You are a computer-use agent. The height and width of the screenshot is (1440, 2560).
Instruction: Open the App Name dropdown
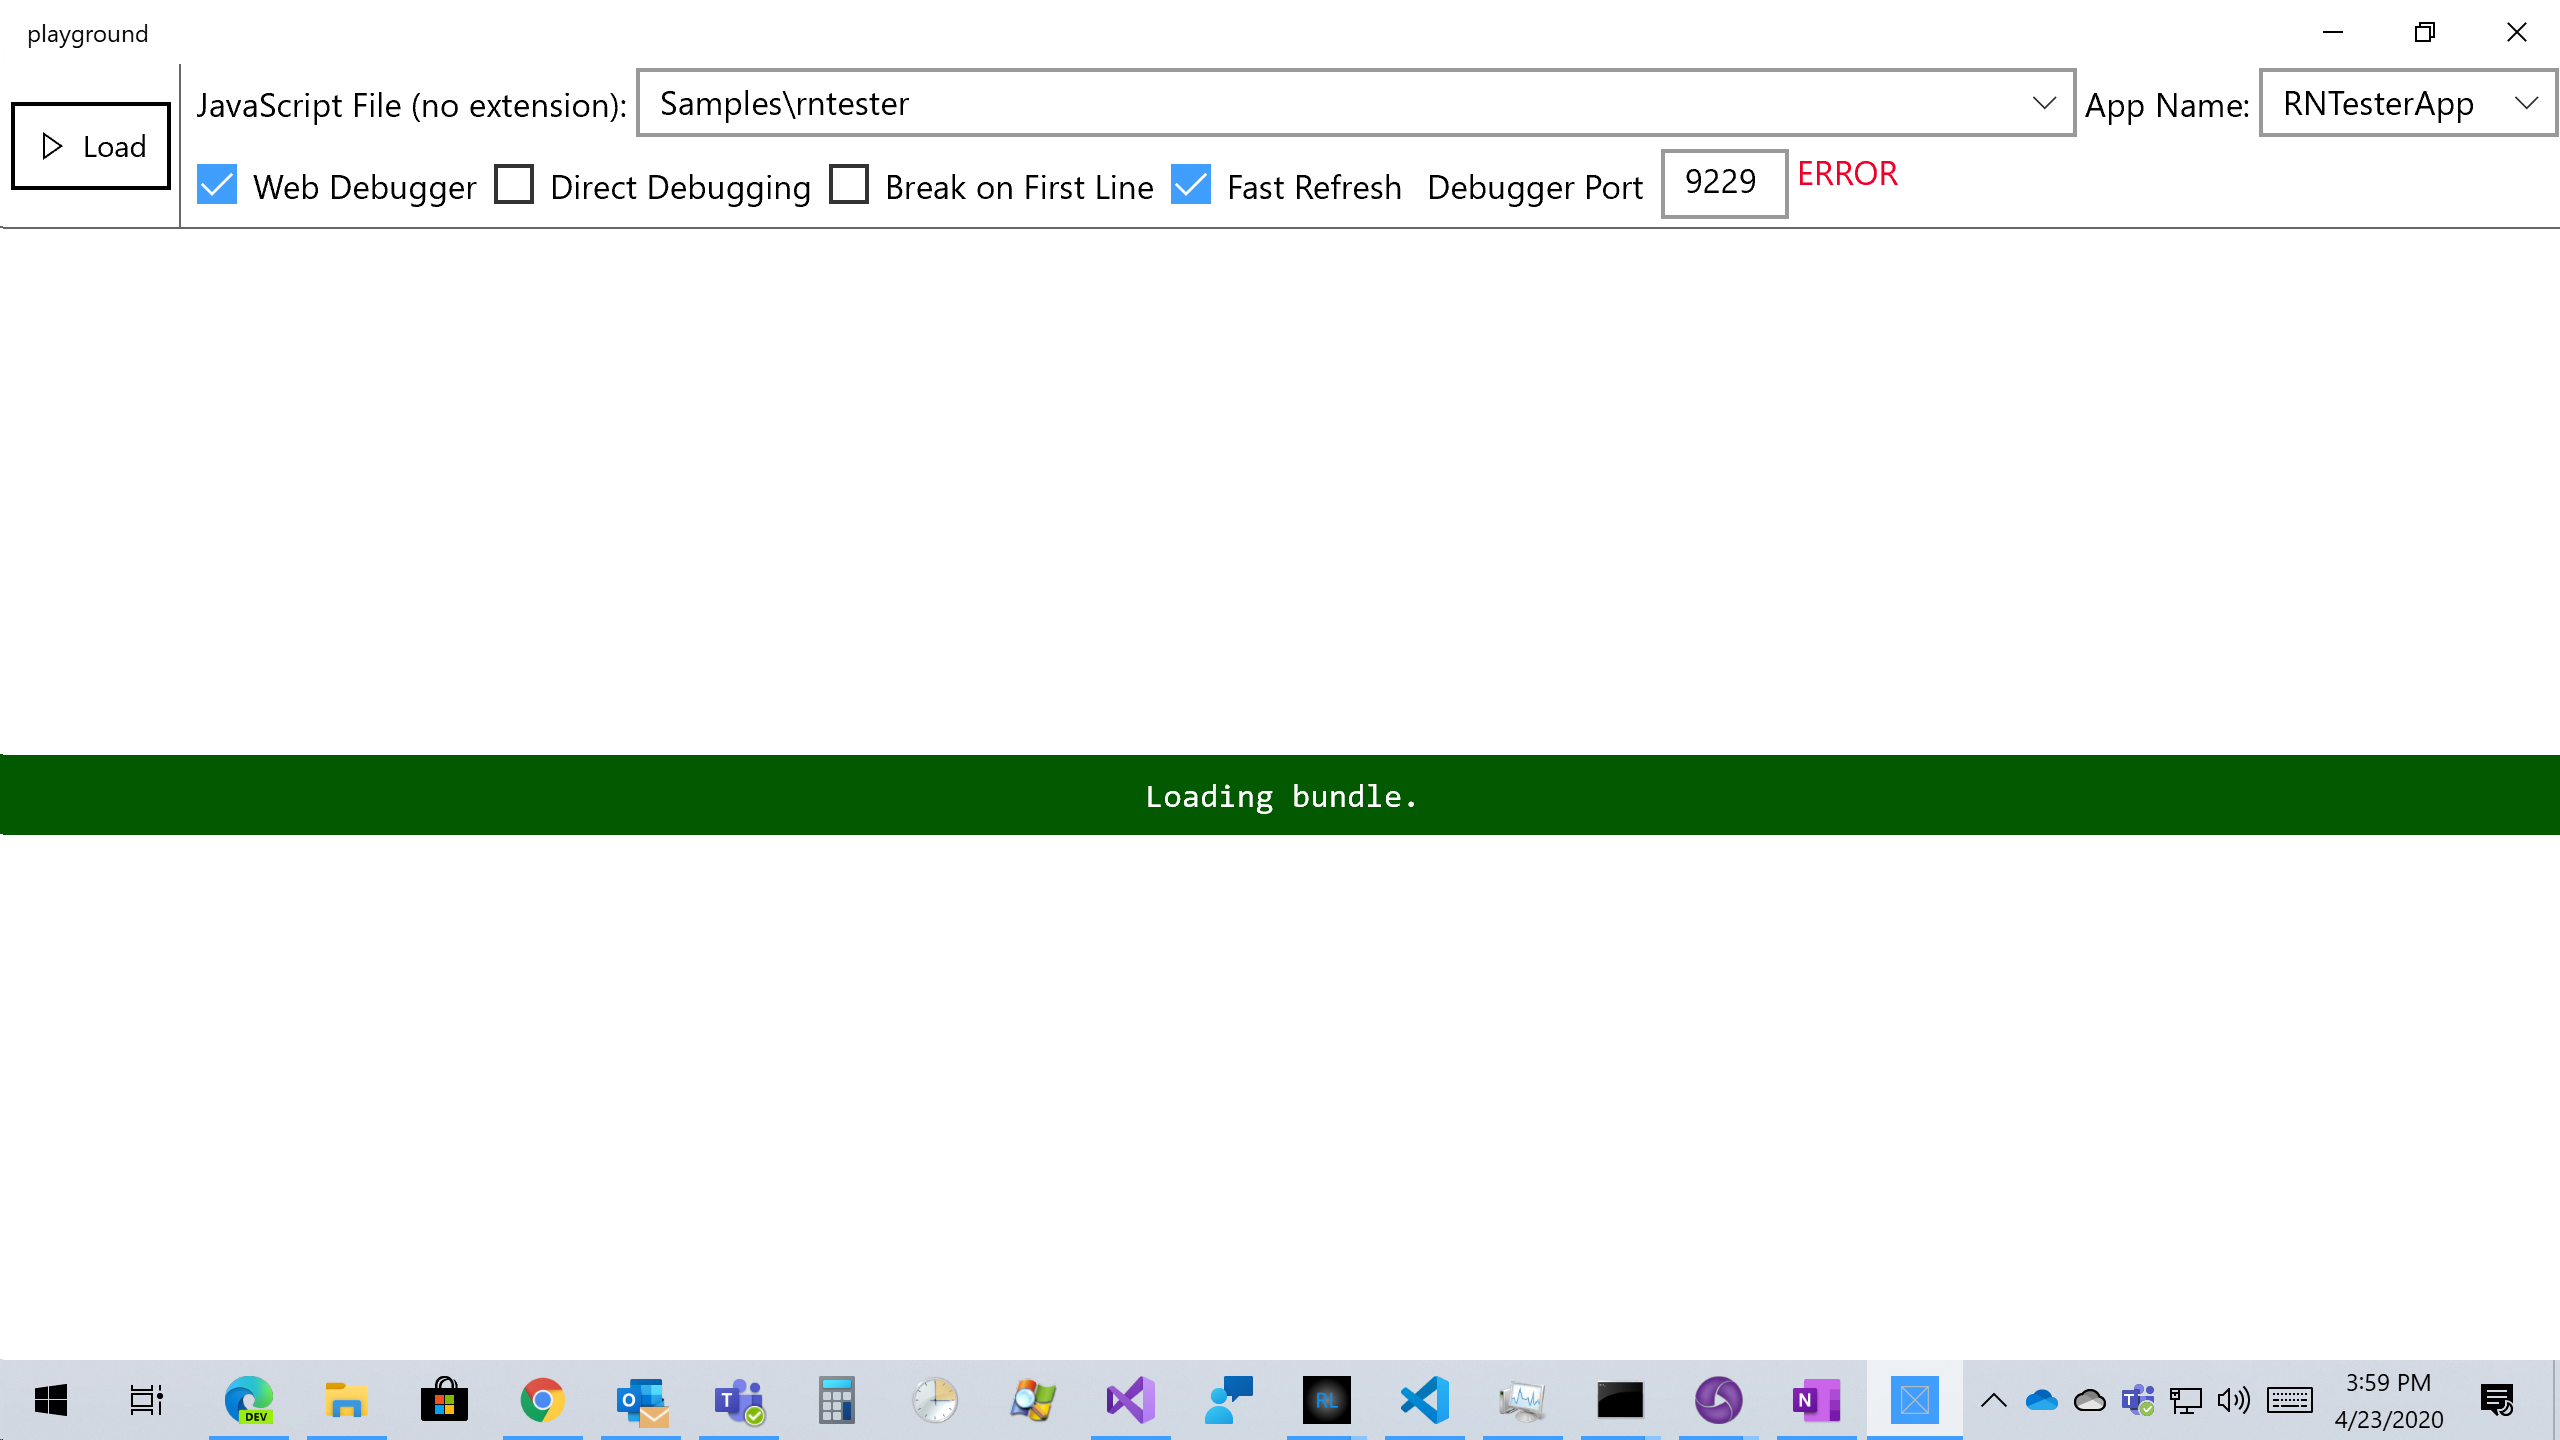(2526, 103)
